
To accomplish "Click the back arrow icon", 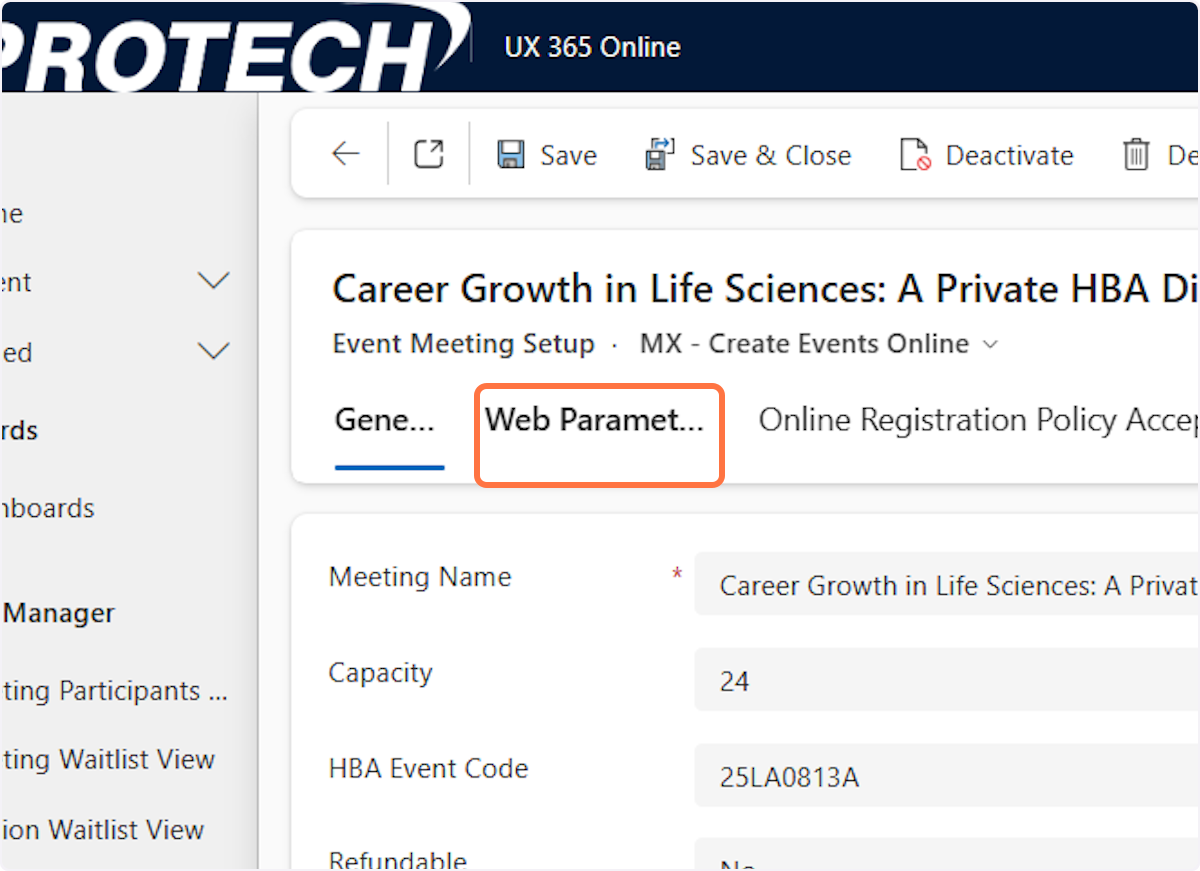I will click(x=346, y=154).
